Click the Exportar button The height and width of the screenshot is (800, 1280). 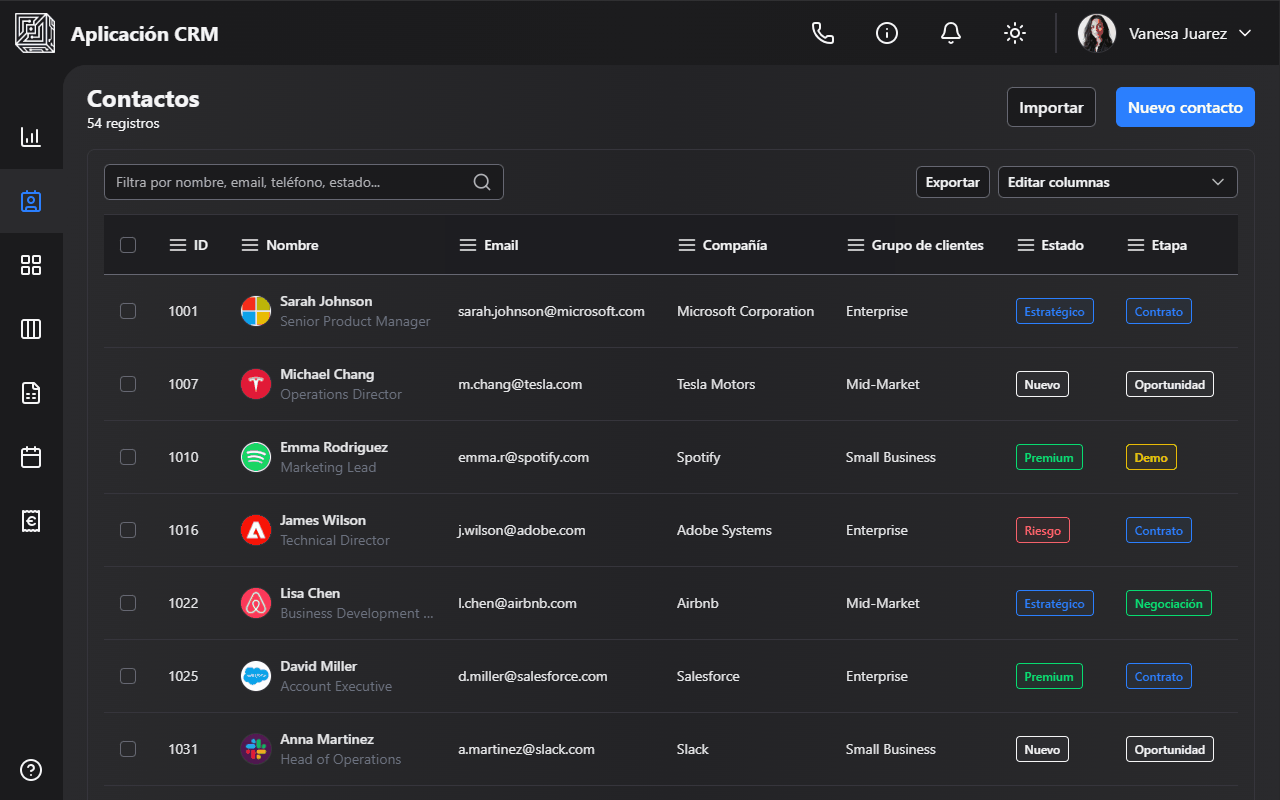[952, 182]
